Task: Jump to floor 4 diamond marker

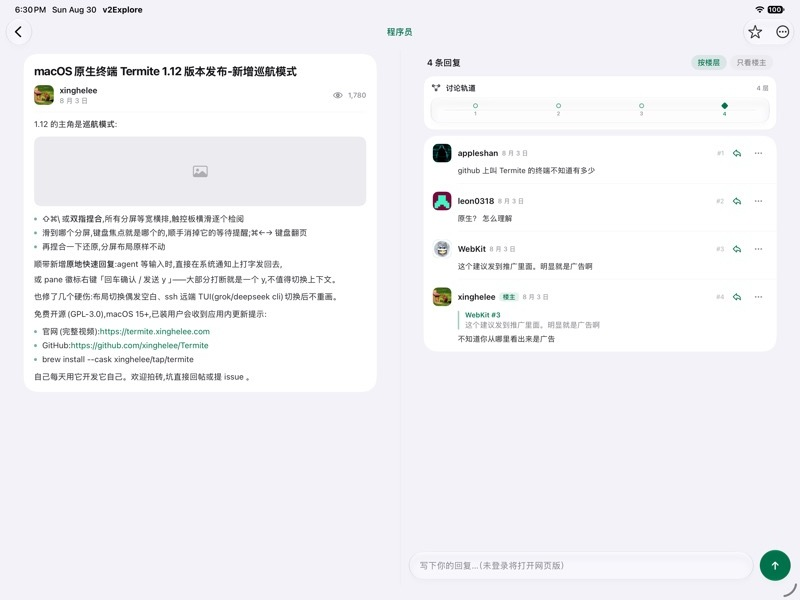Action: tap(724, 108)
